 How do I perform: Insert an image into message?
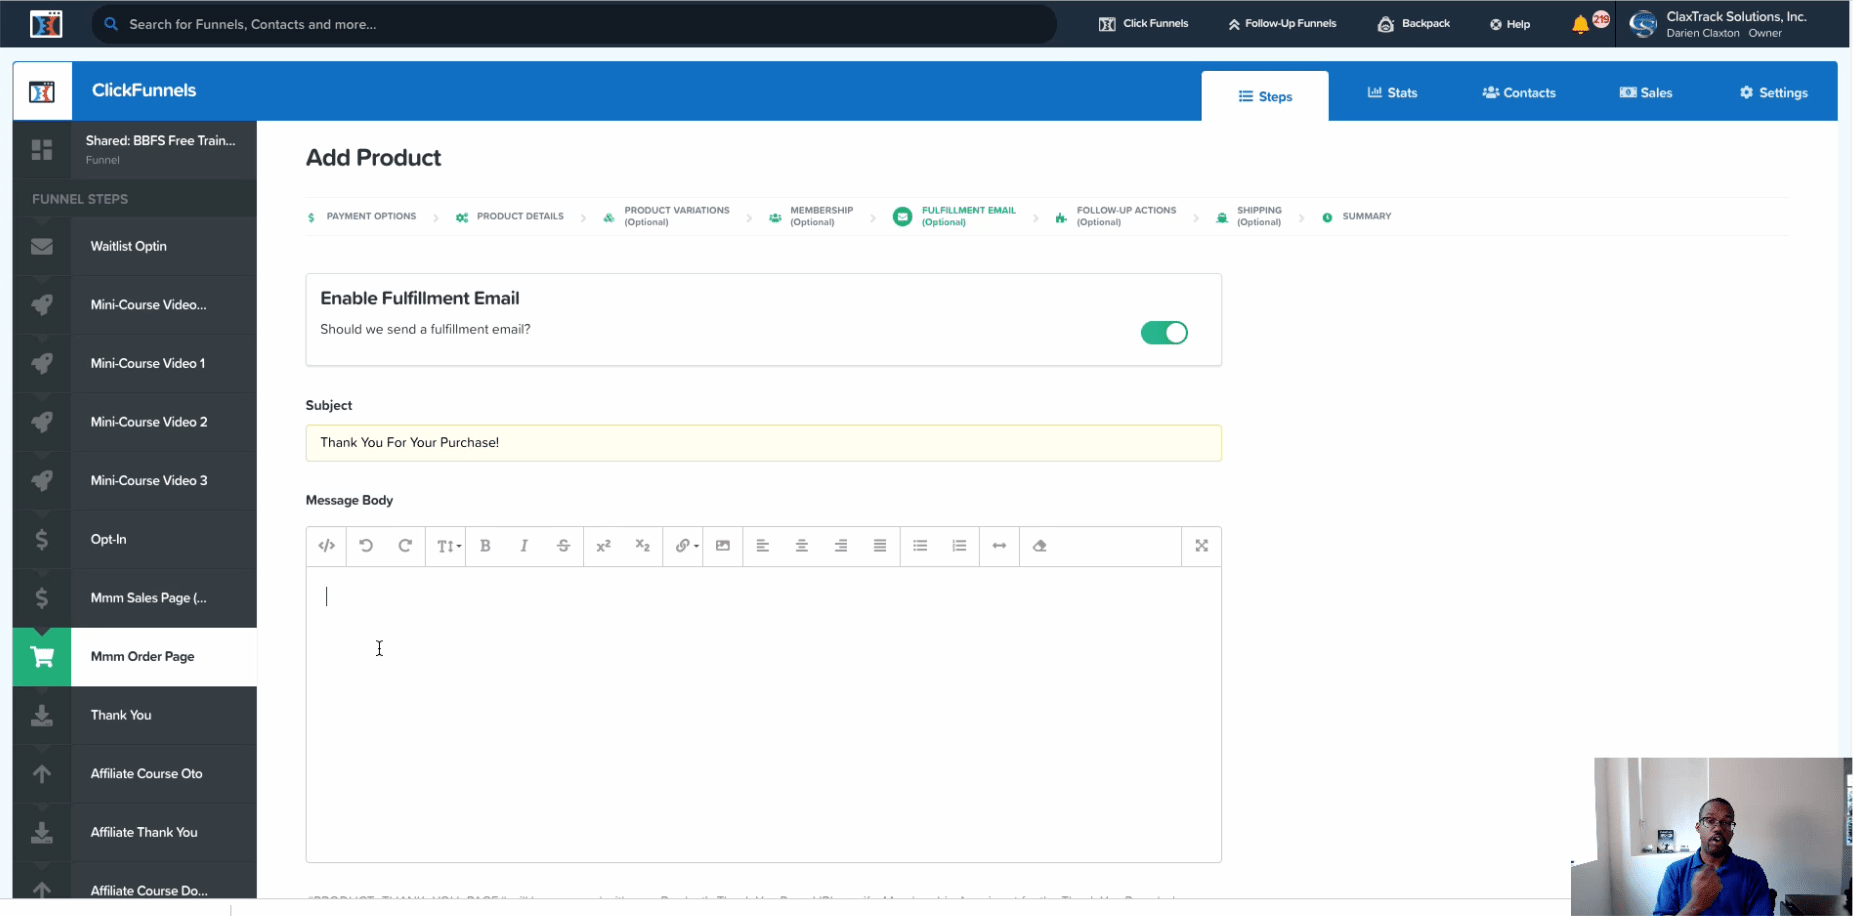pyautogui.click(x=723, y=546)
